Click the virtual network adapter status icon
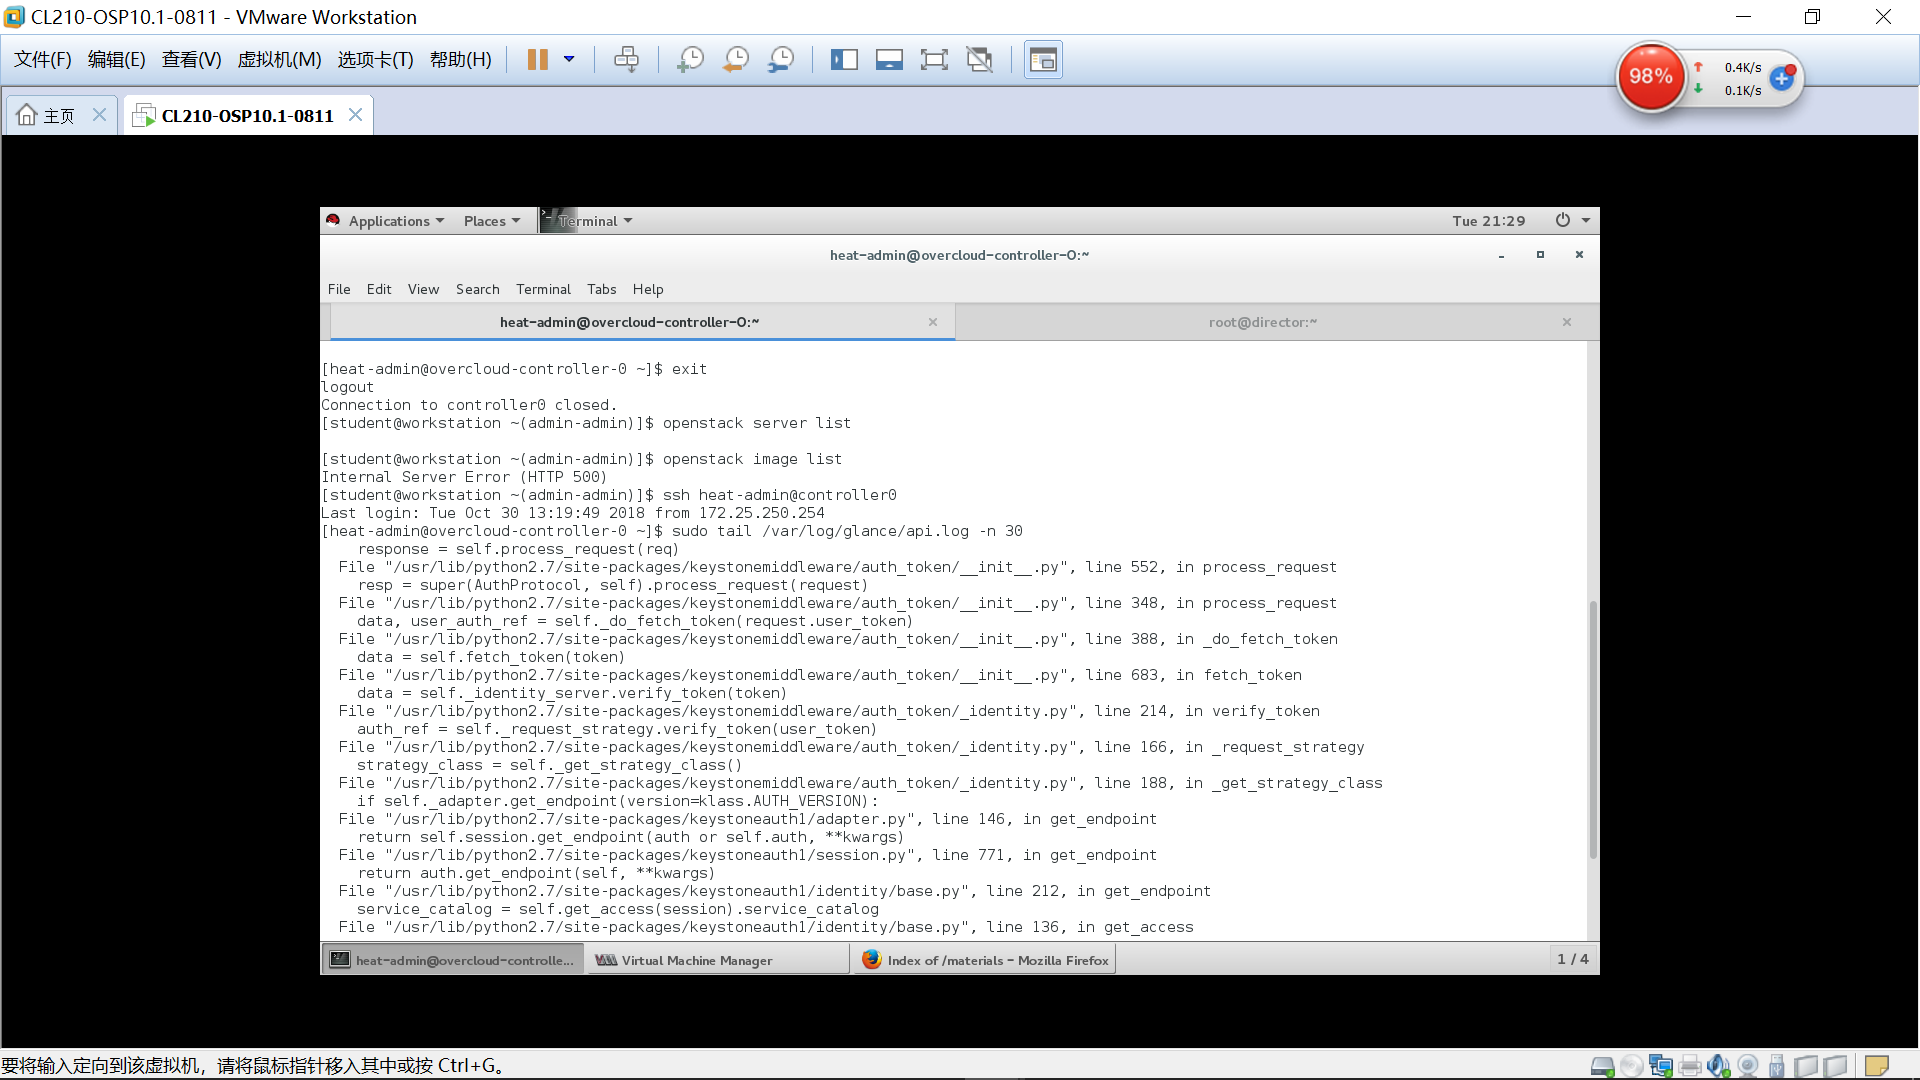The height and width of the screenshot is (1080, 1920). pyautogui.click(x=1660, y=1065)
